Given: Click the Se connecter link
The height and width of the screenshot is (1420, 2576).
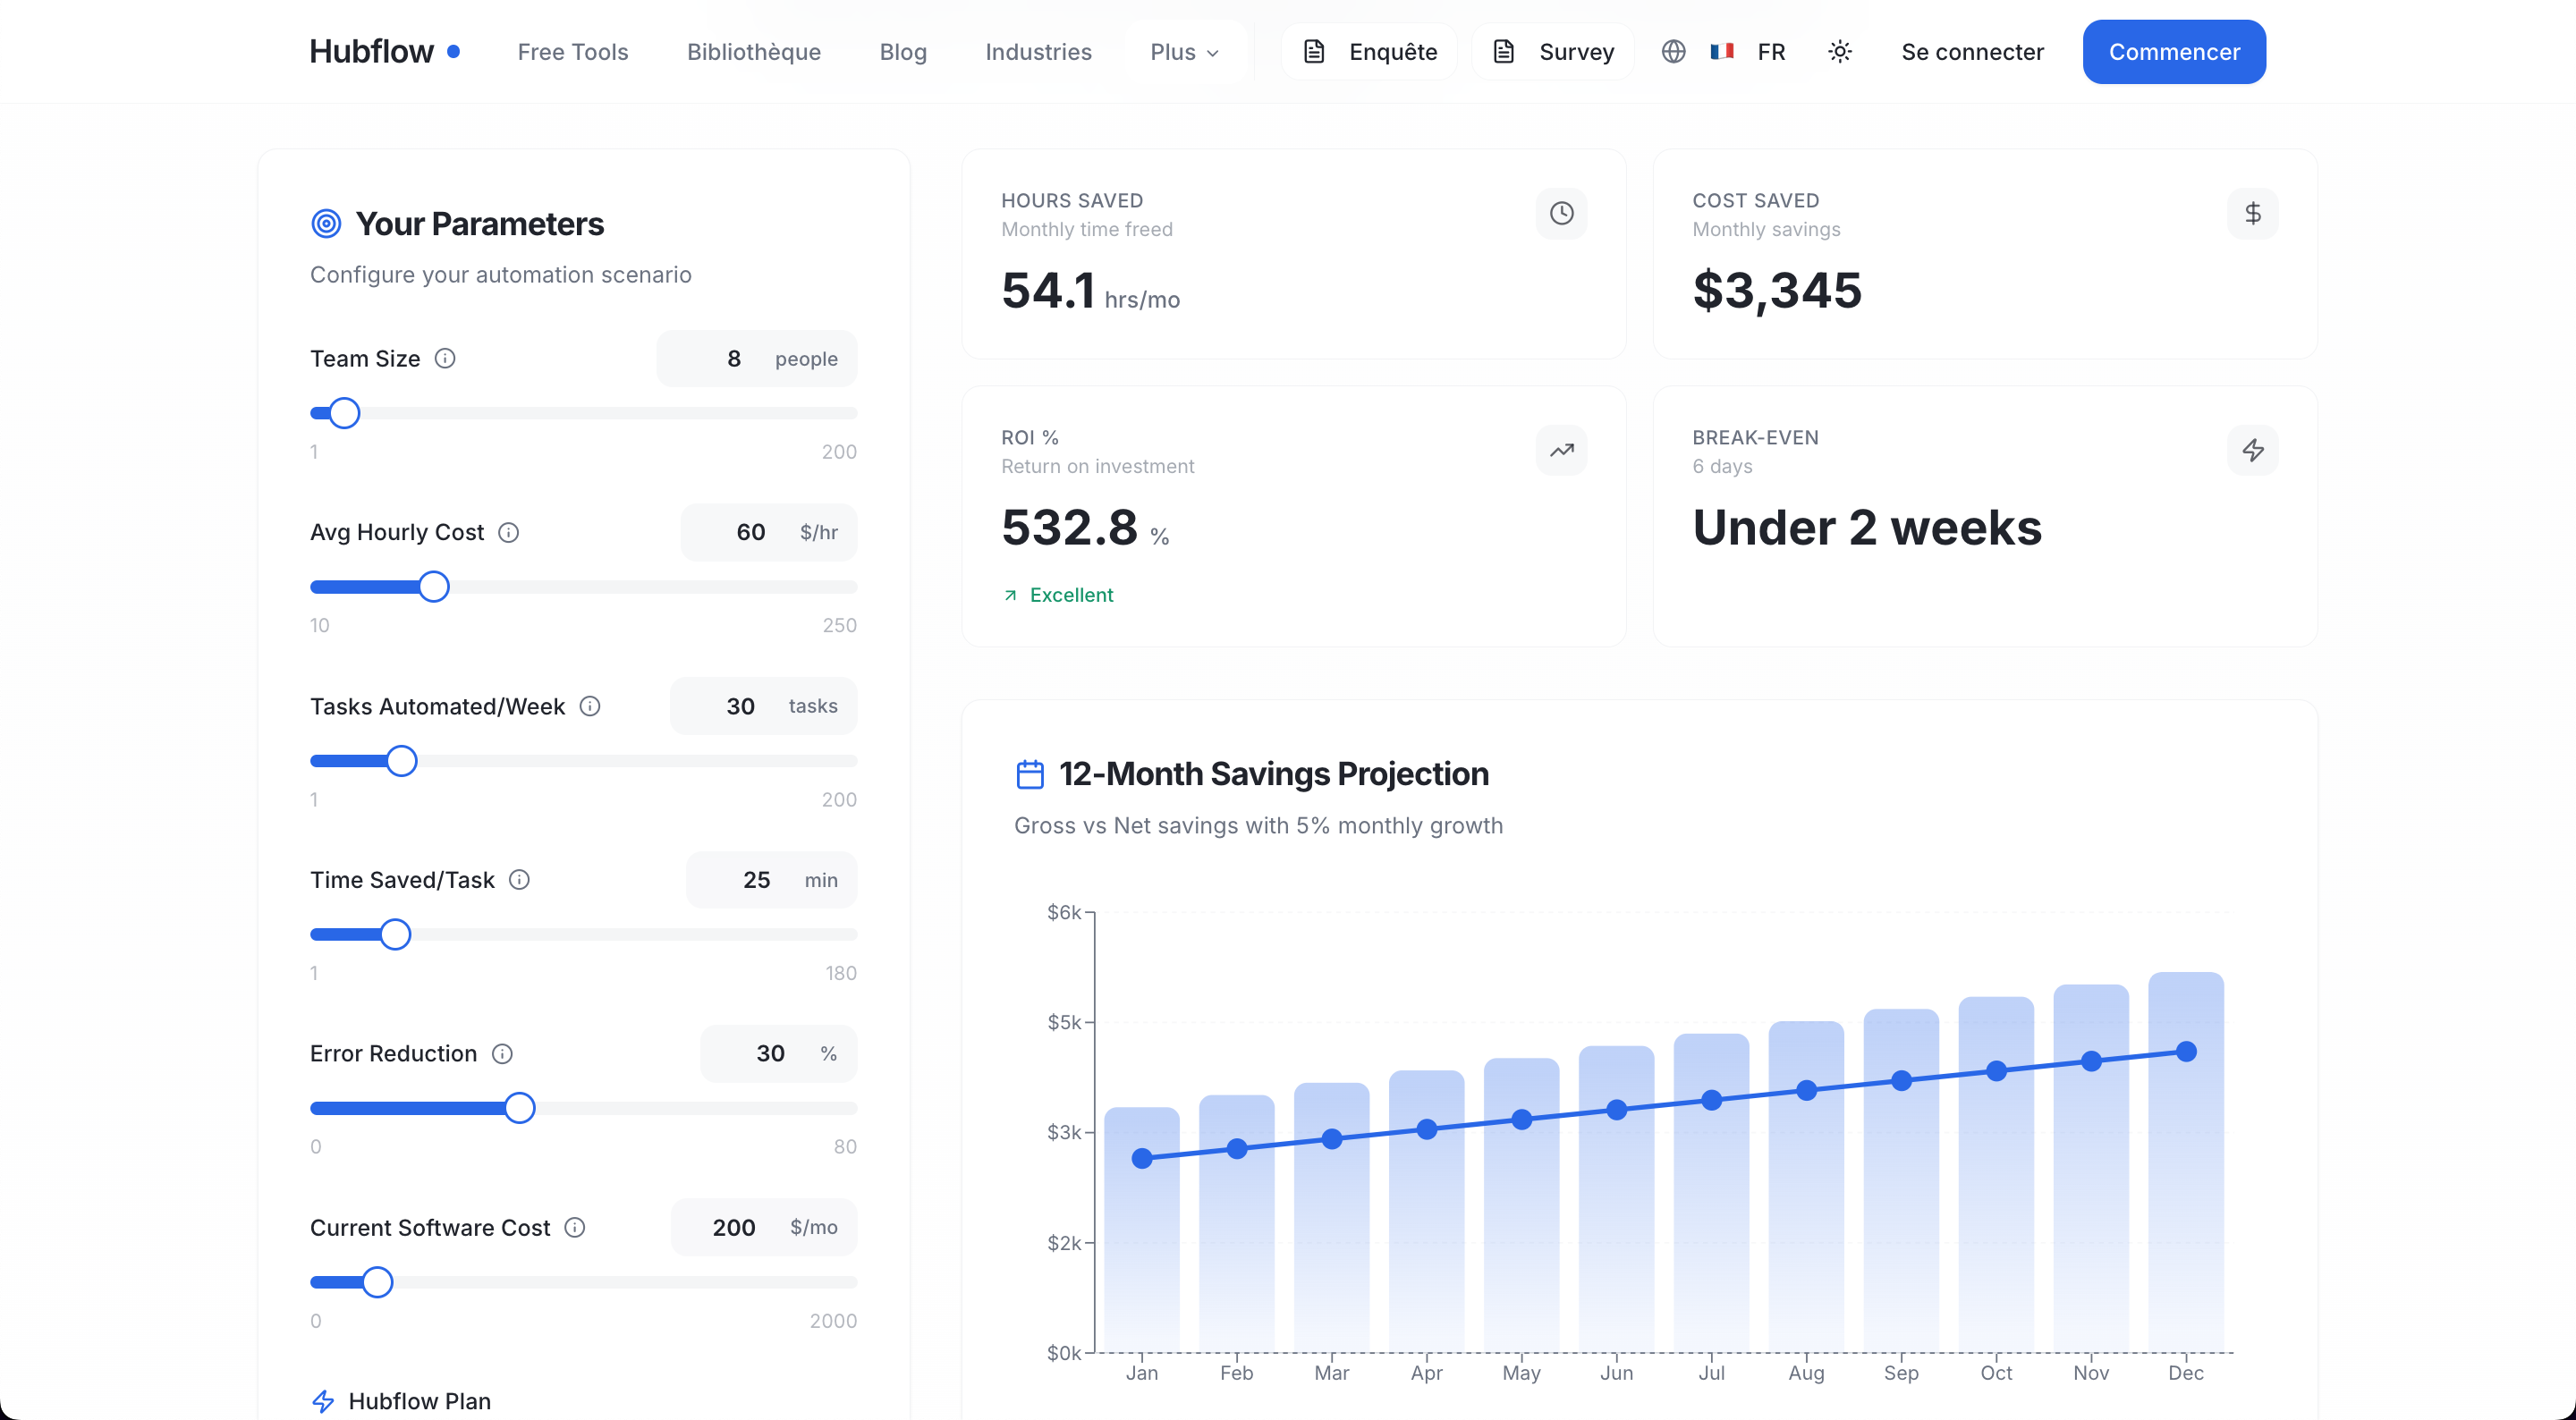Looking at the screenshot, I should point(1972,52).
